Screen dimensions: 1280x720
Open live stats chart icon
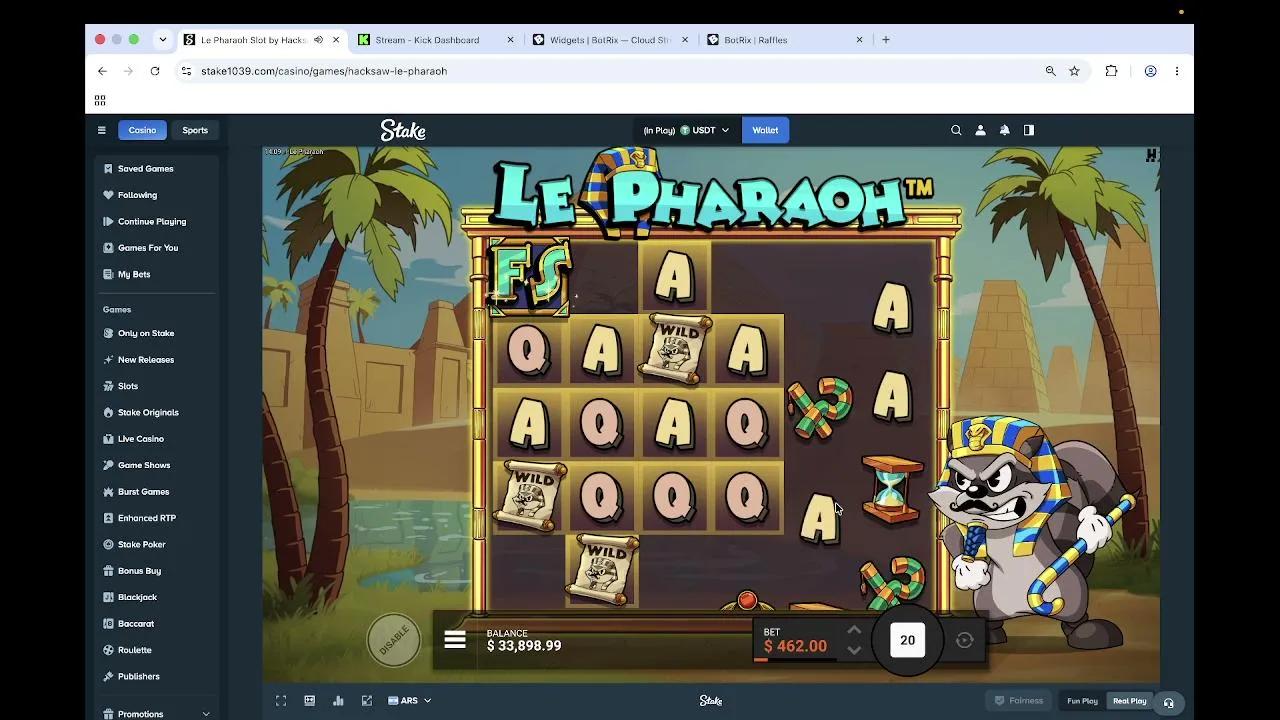point(338,701)
